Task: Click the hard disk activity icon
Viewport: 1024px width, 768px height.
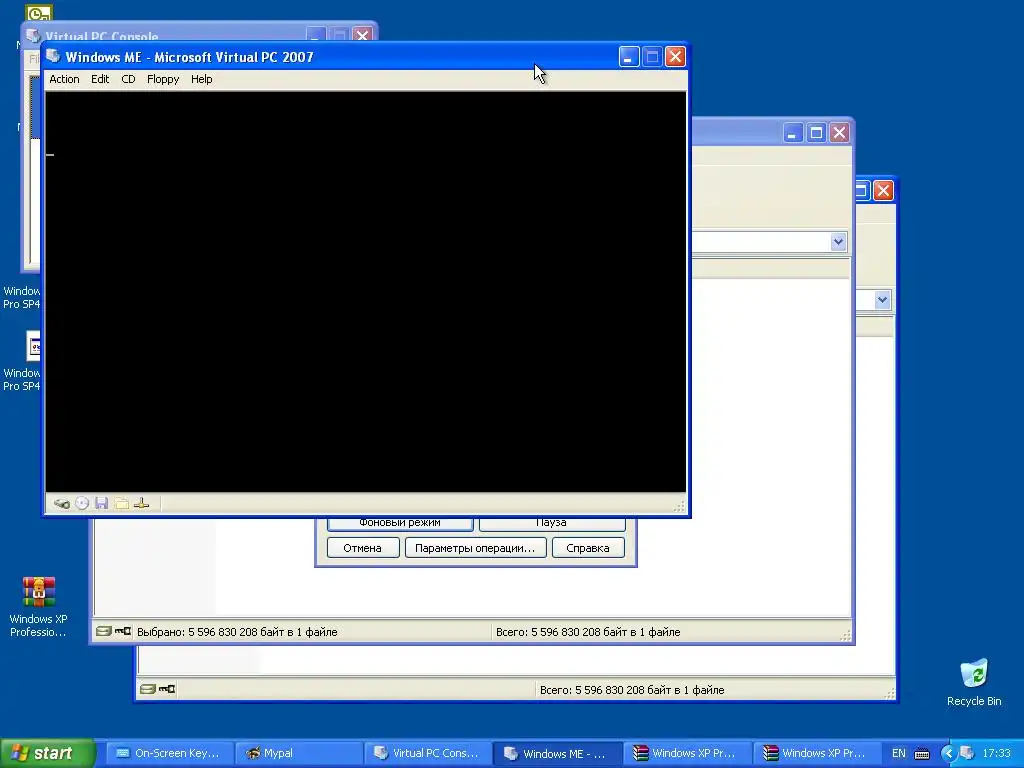Action: pyautogui.click(x=61, y=504)
